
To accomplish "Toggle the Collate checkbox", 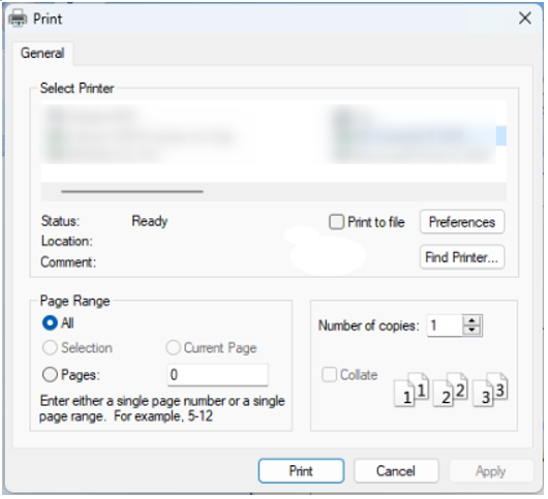I will pos(329,375).
